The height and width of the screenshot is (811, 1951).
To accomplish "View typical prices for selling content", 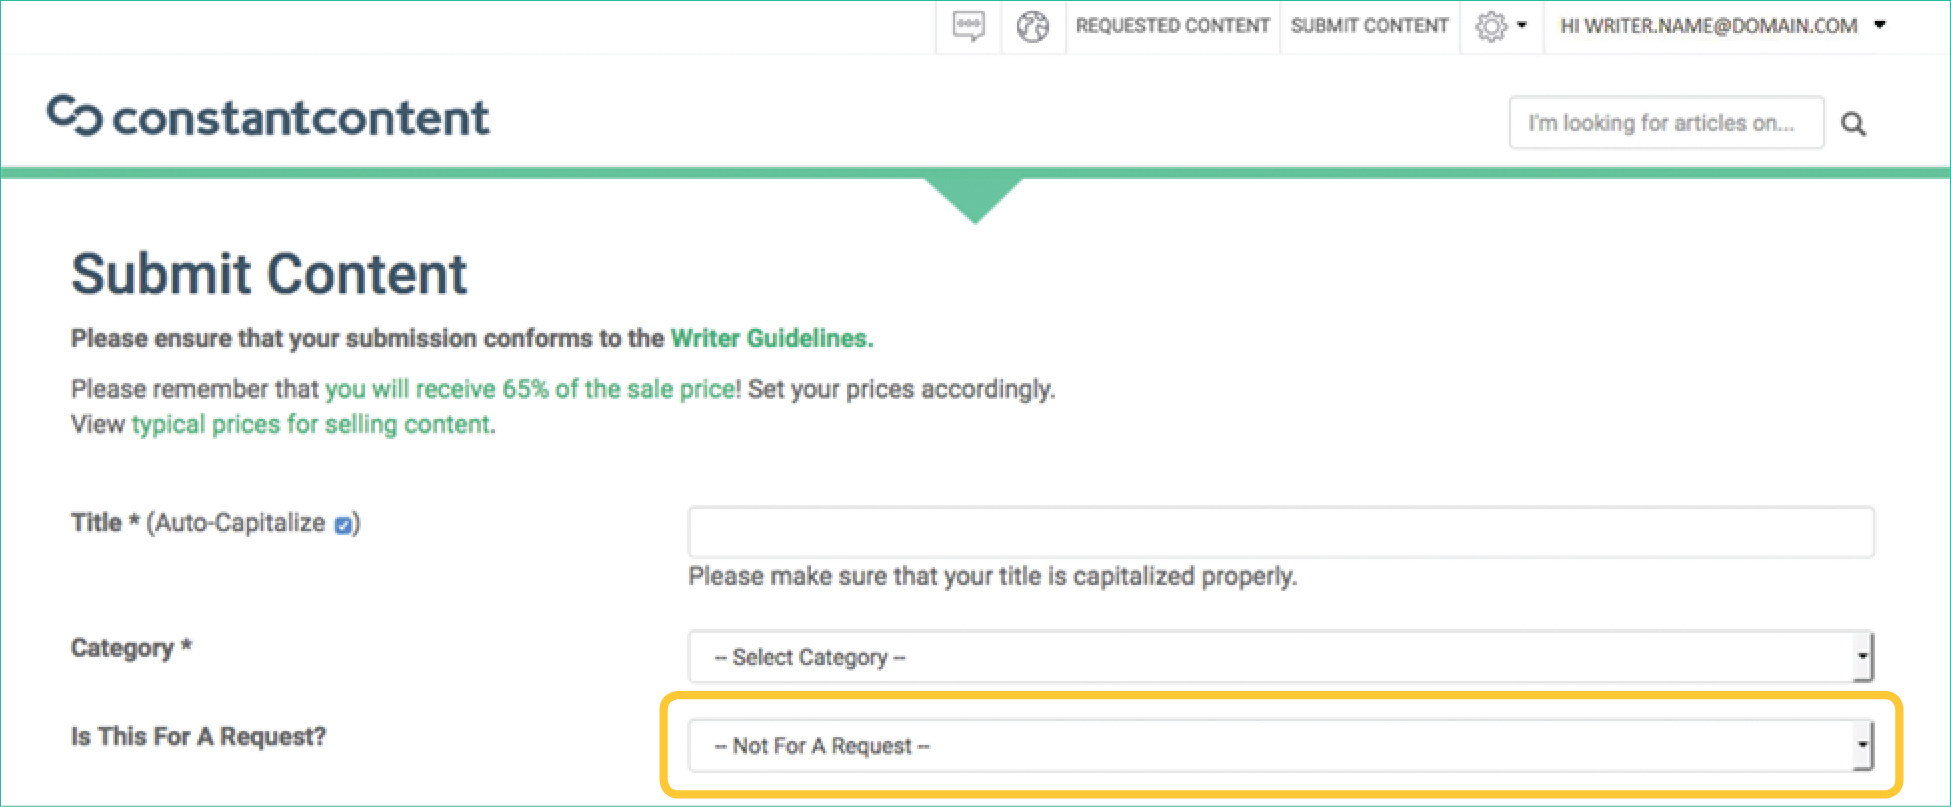I will pos(311,425).
